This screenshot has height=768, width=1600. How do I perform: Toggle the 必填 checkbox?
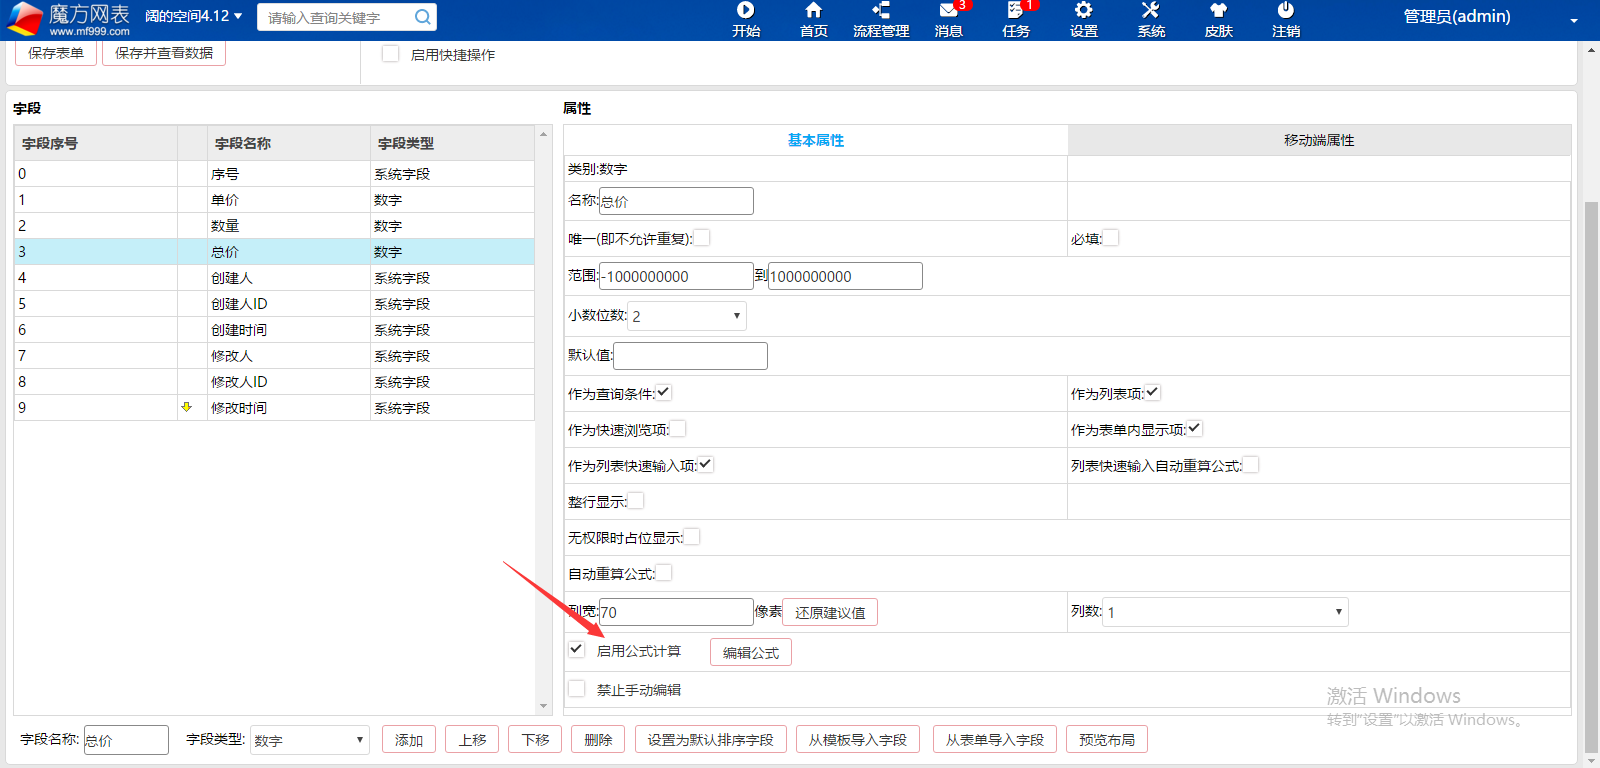[x=1111, y=237]
